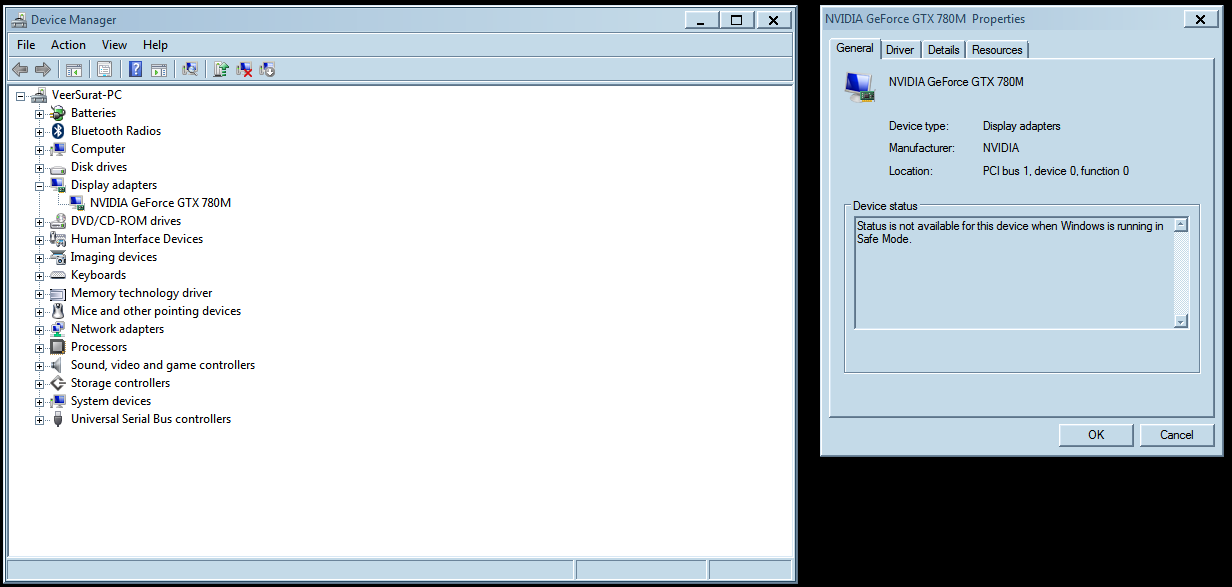Click the large GTX 780M icon in Properties
Image resolution: width=1232 pixels, height=587 pixels.
(x=860, y=86)
